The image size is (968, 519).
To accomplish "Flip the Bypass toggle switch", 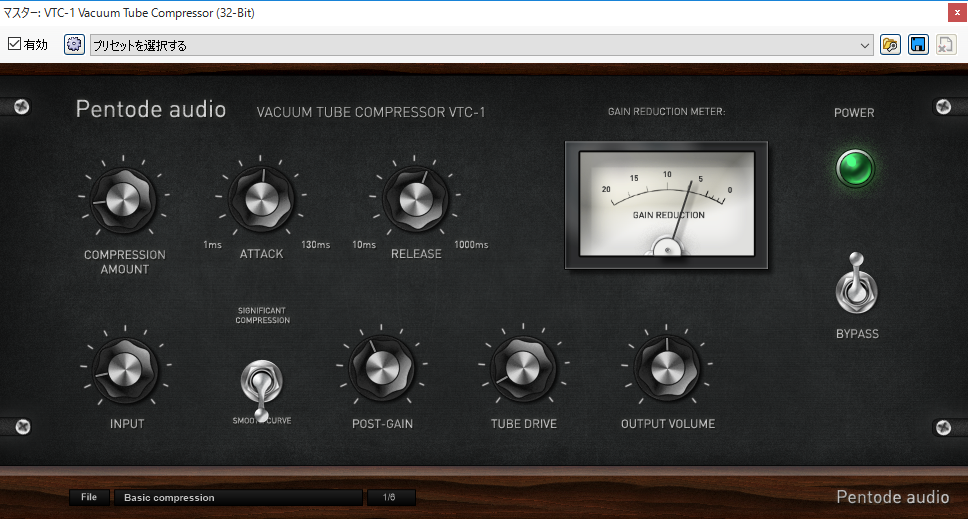I will [856, 284].
